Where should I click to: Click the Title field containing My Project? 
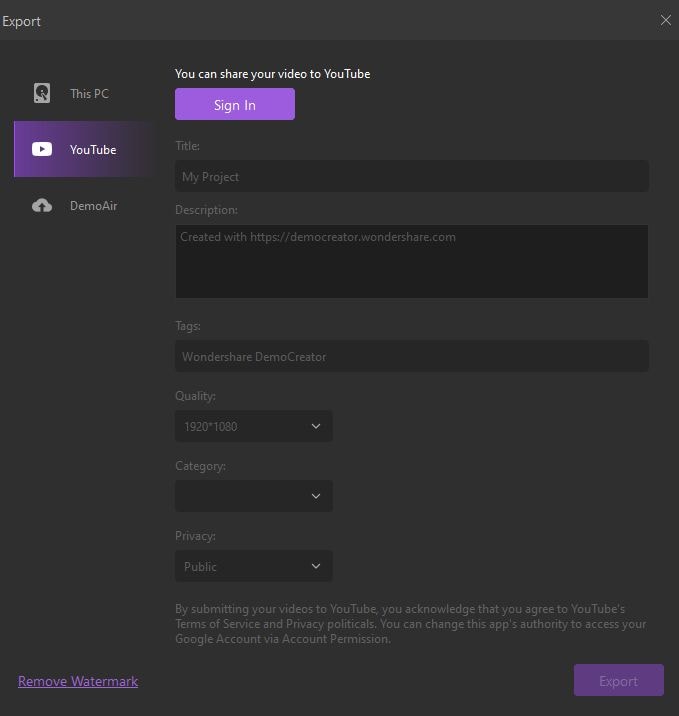coord(411,176)
